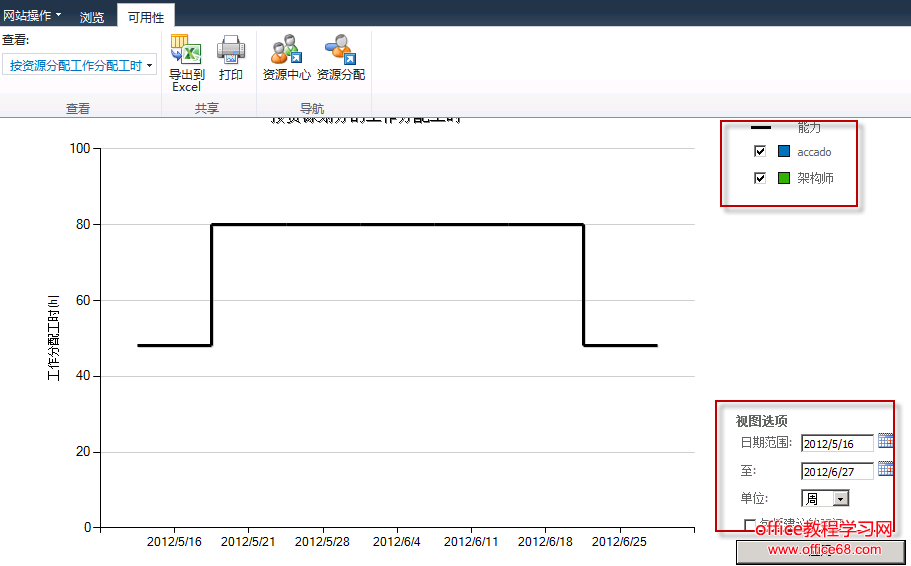Toggle the 架构师 legend checkbox
Screen dimensions: 911x566
pos(759,178)
